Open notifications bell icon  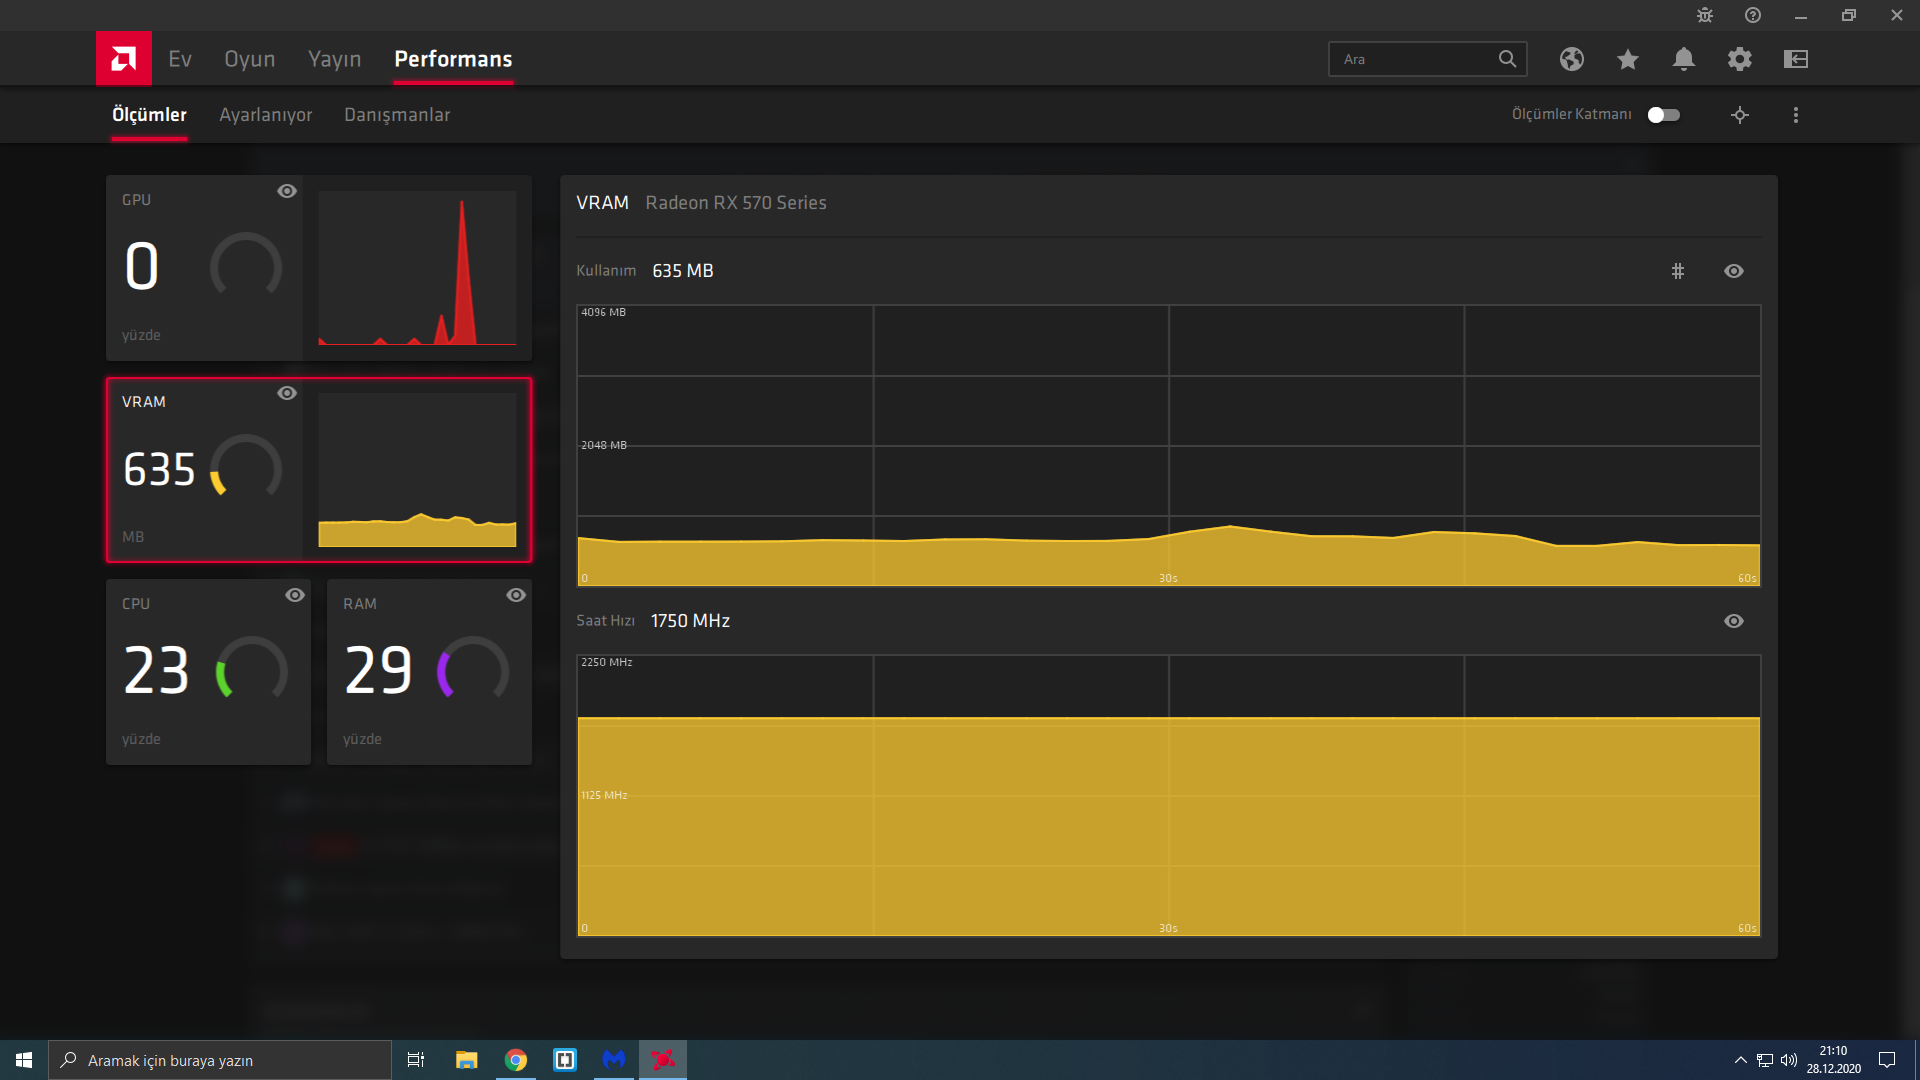click(x=1683, y=59)
